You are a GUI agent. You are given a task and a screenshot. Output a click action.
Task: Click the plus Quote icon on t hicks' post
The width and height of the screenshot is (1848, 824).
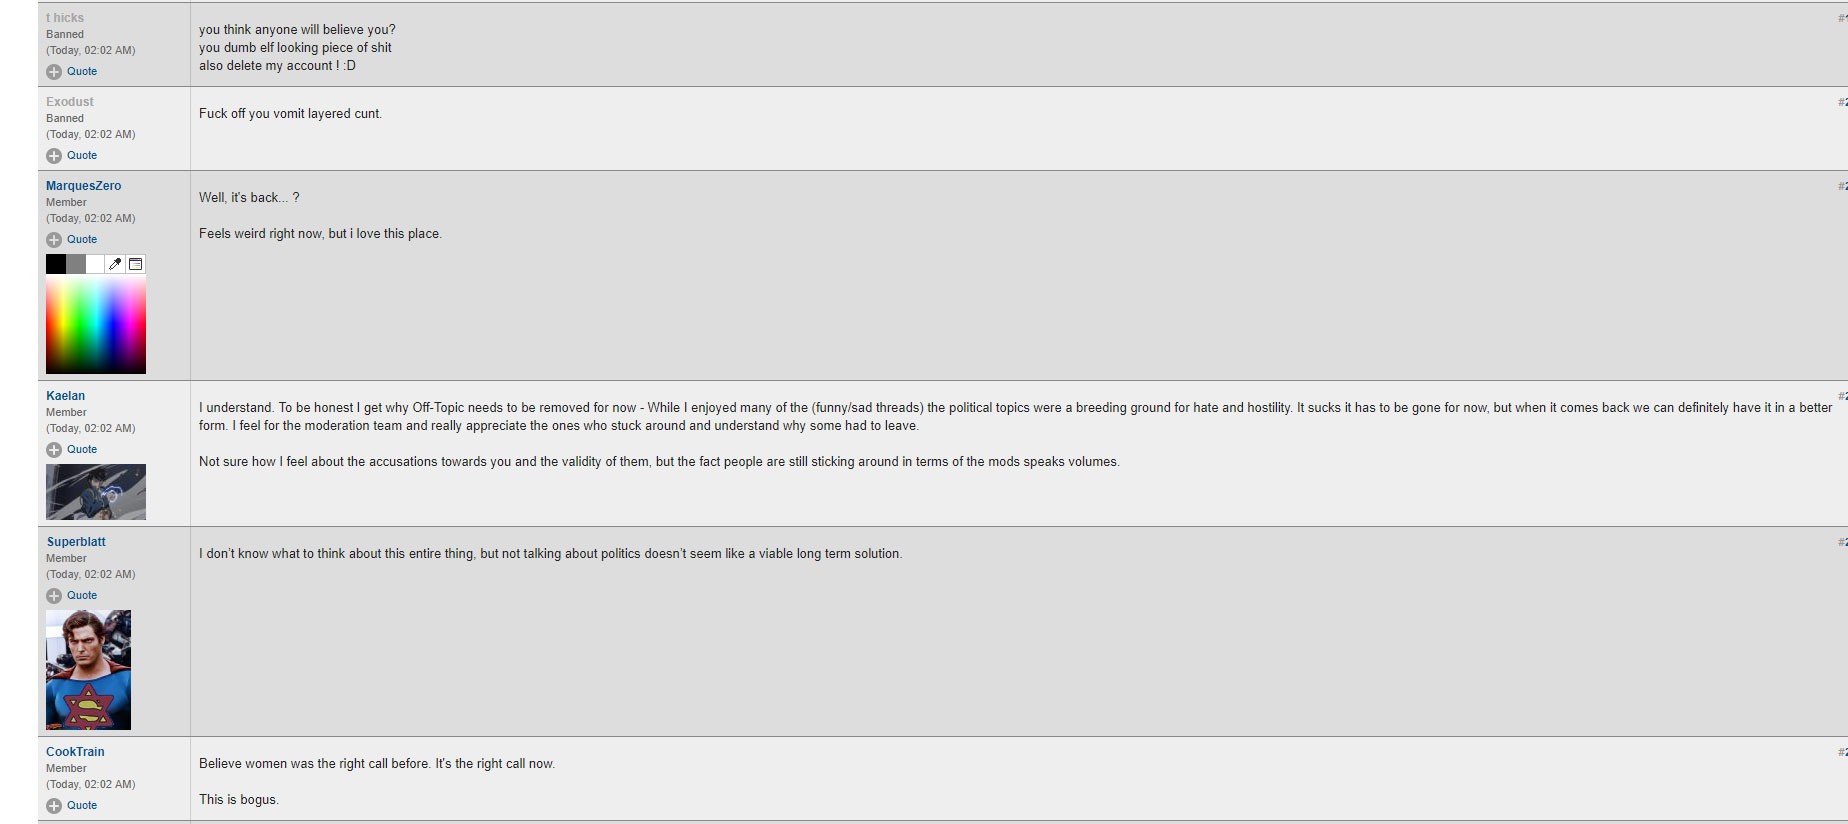[54, 72]
